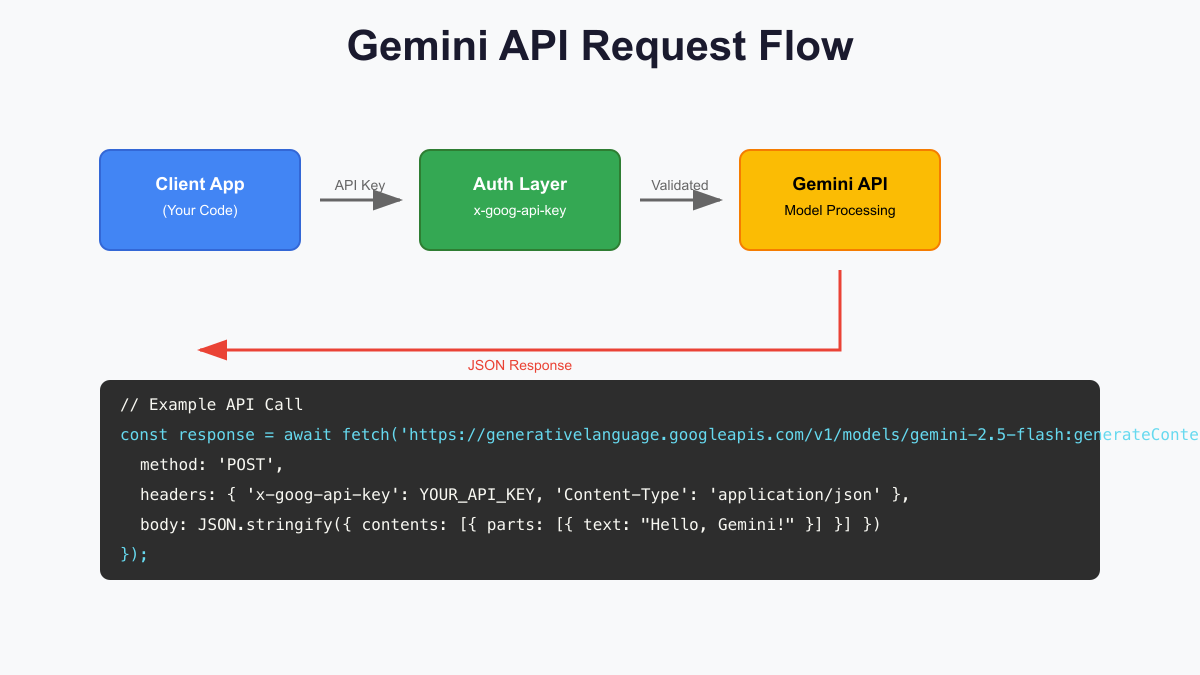Click the closing "});" code line
The image size is (1200, 675).
point(134,555)
